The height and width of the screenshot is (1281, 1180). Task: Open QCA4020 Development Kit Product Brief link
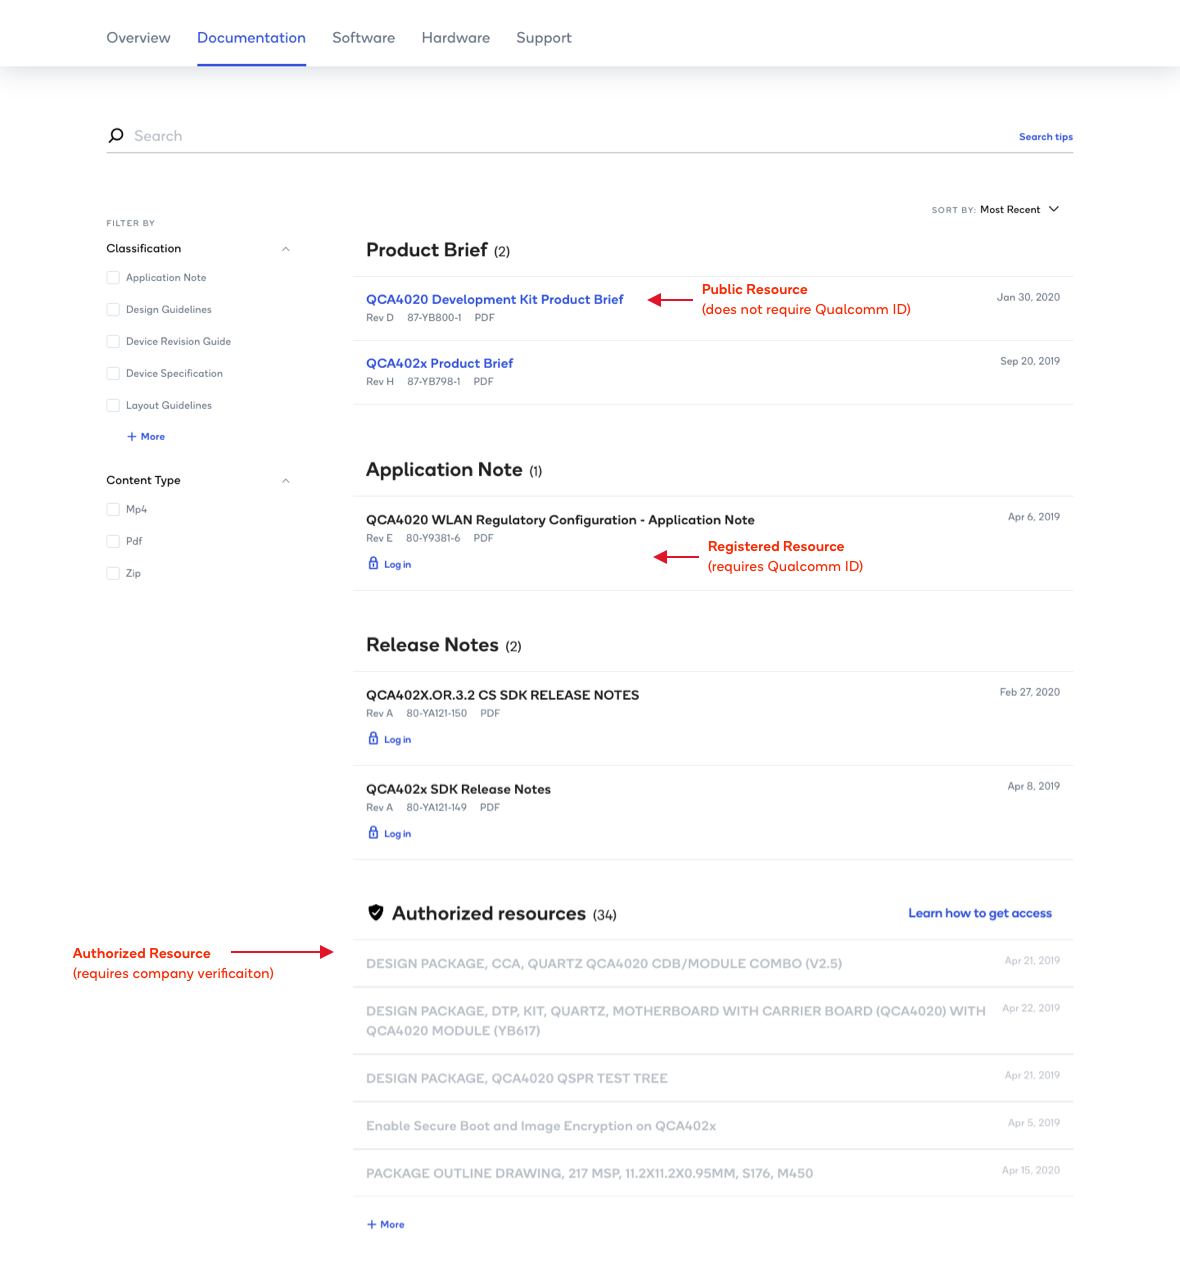494,299
